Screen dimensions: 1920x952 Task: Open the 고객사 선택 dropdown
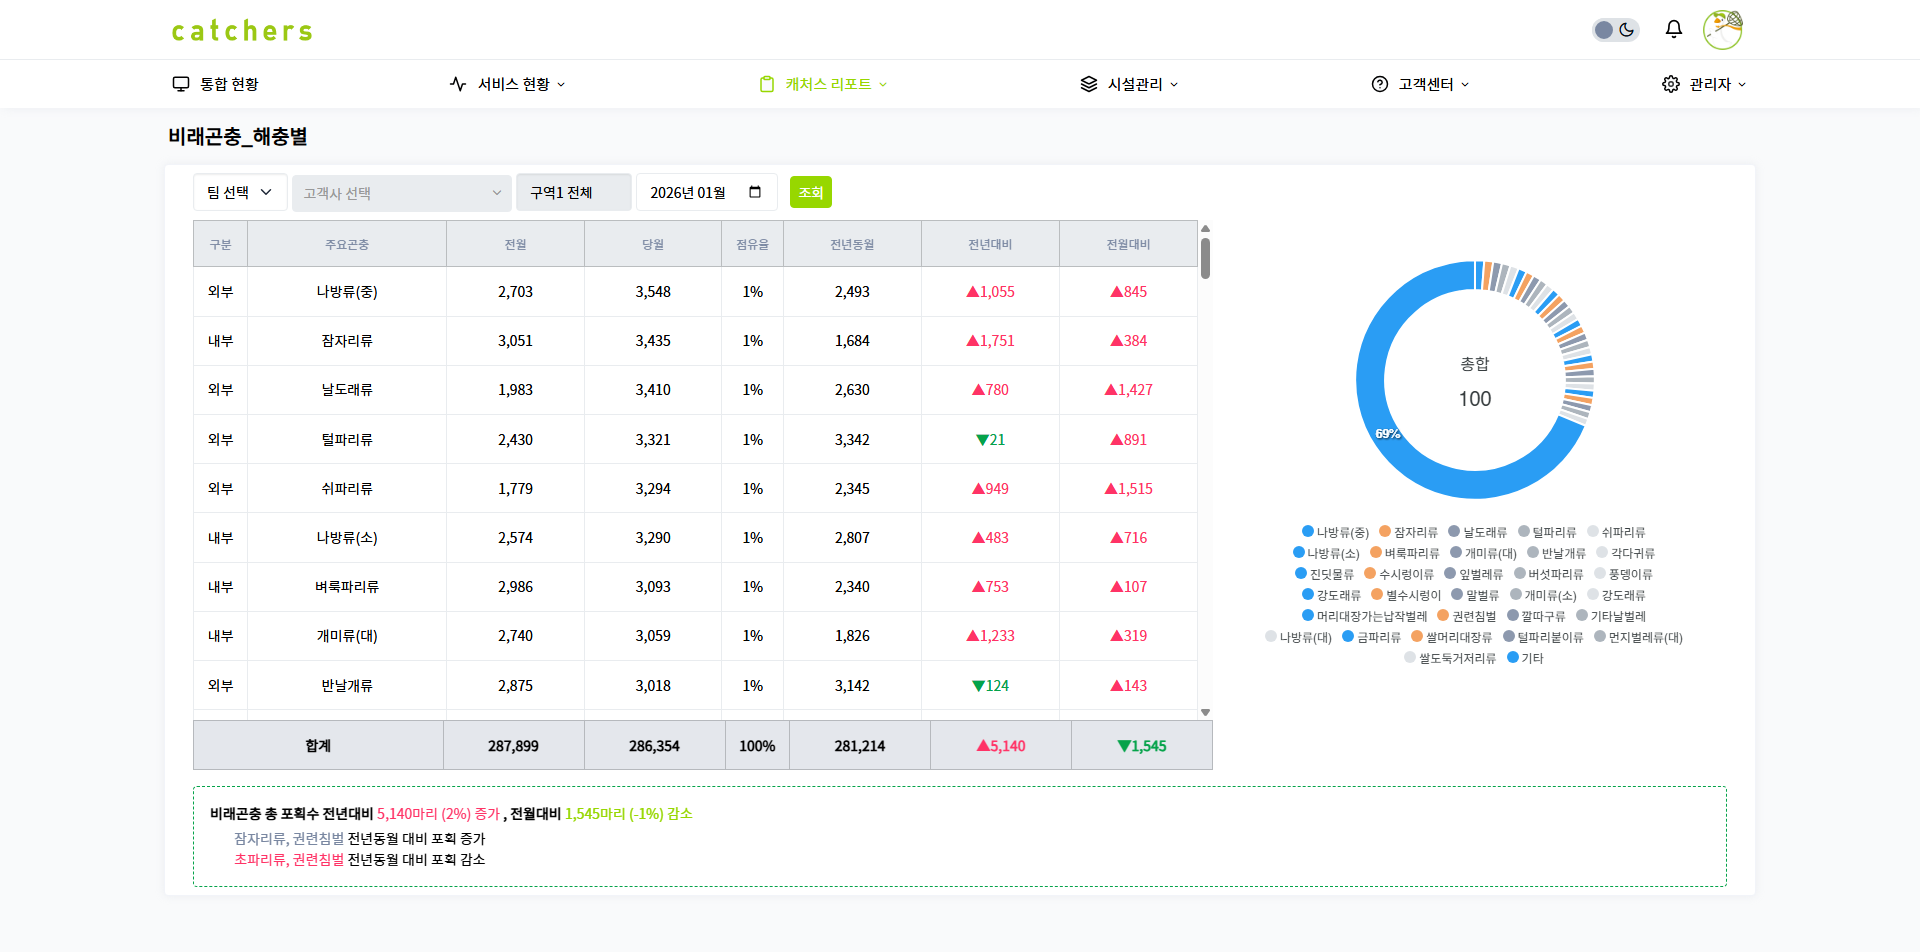(401, 192)
